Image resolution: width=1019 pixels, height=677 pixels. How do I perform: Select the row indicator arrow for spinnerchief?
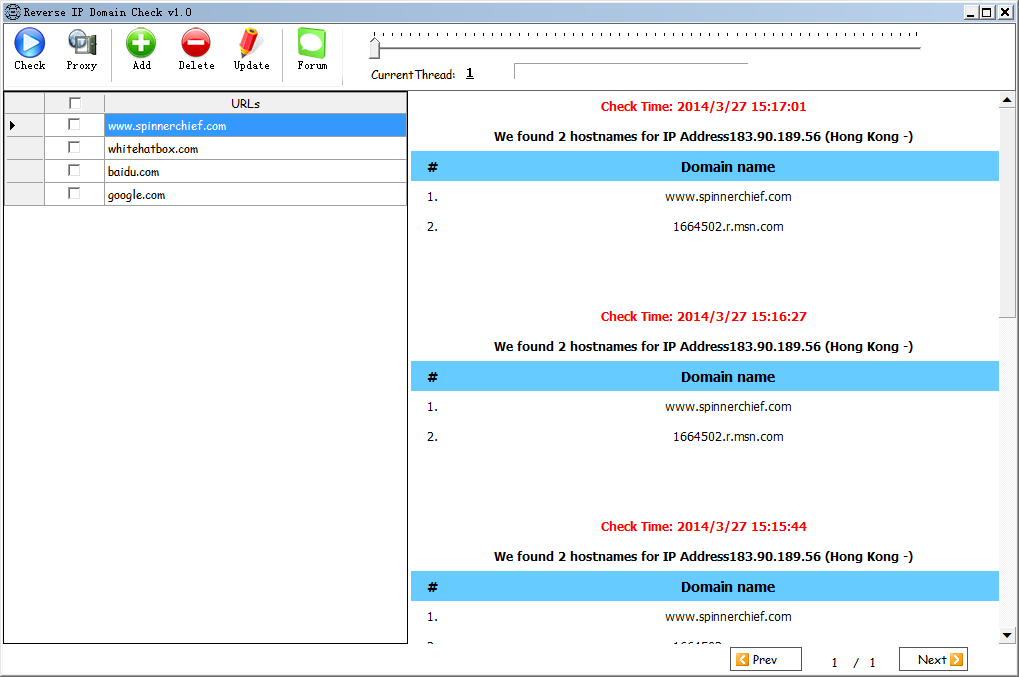(x=13, y=125)
